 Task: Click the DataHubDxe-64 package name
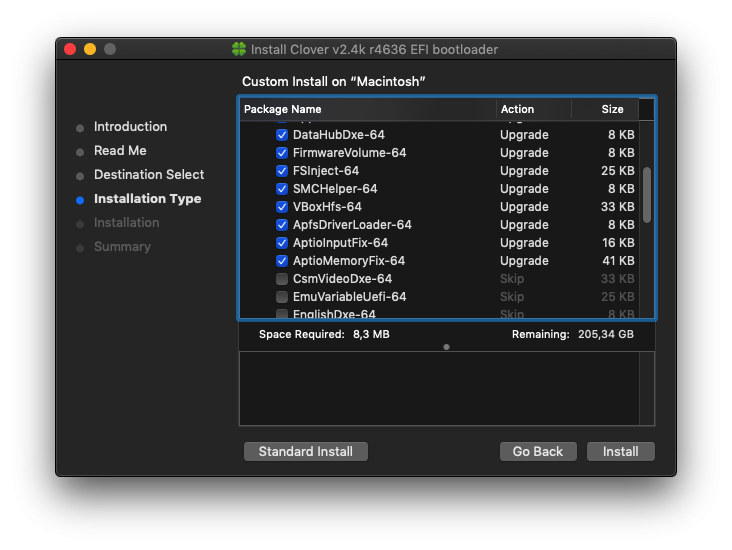click(x=338, y=135)
